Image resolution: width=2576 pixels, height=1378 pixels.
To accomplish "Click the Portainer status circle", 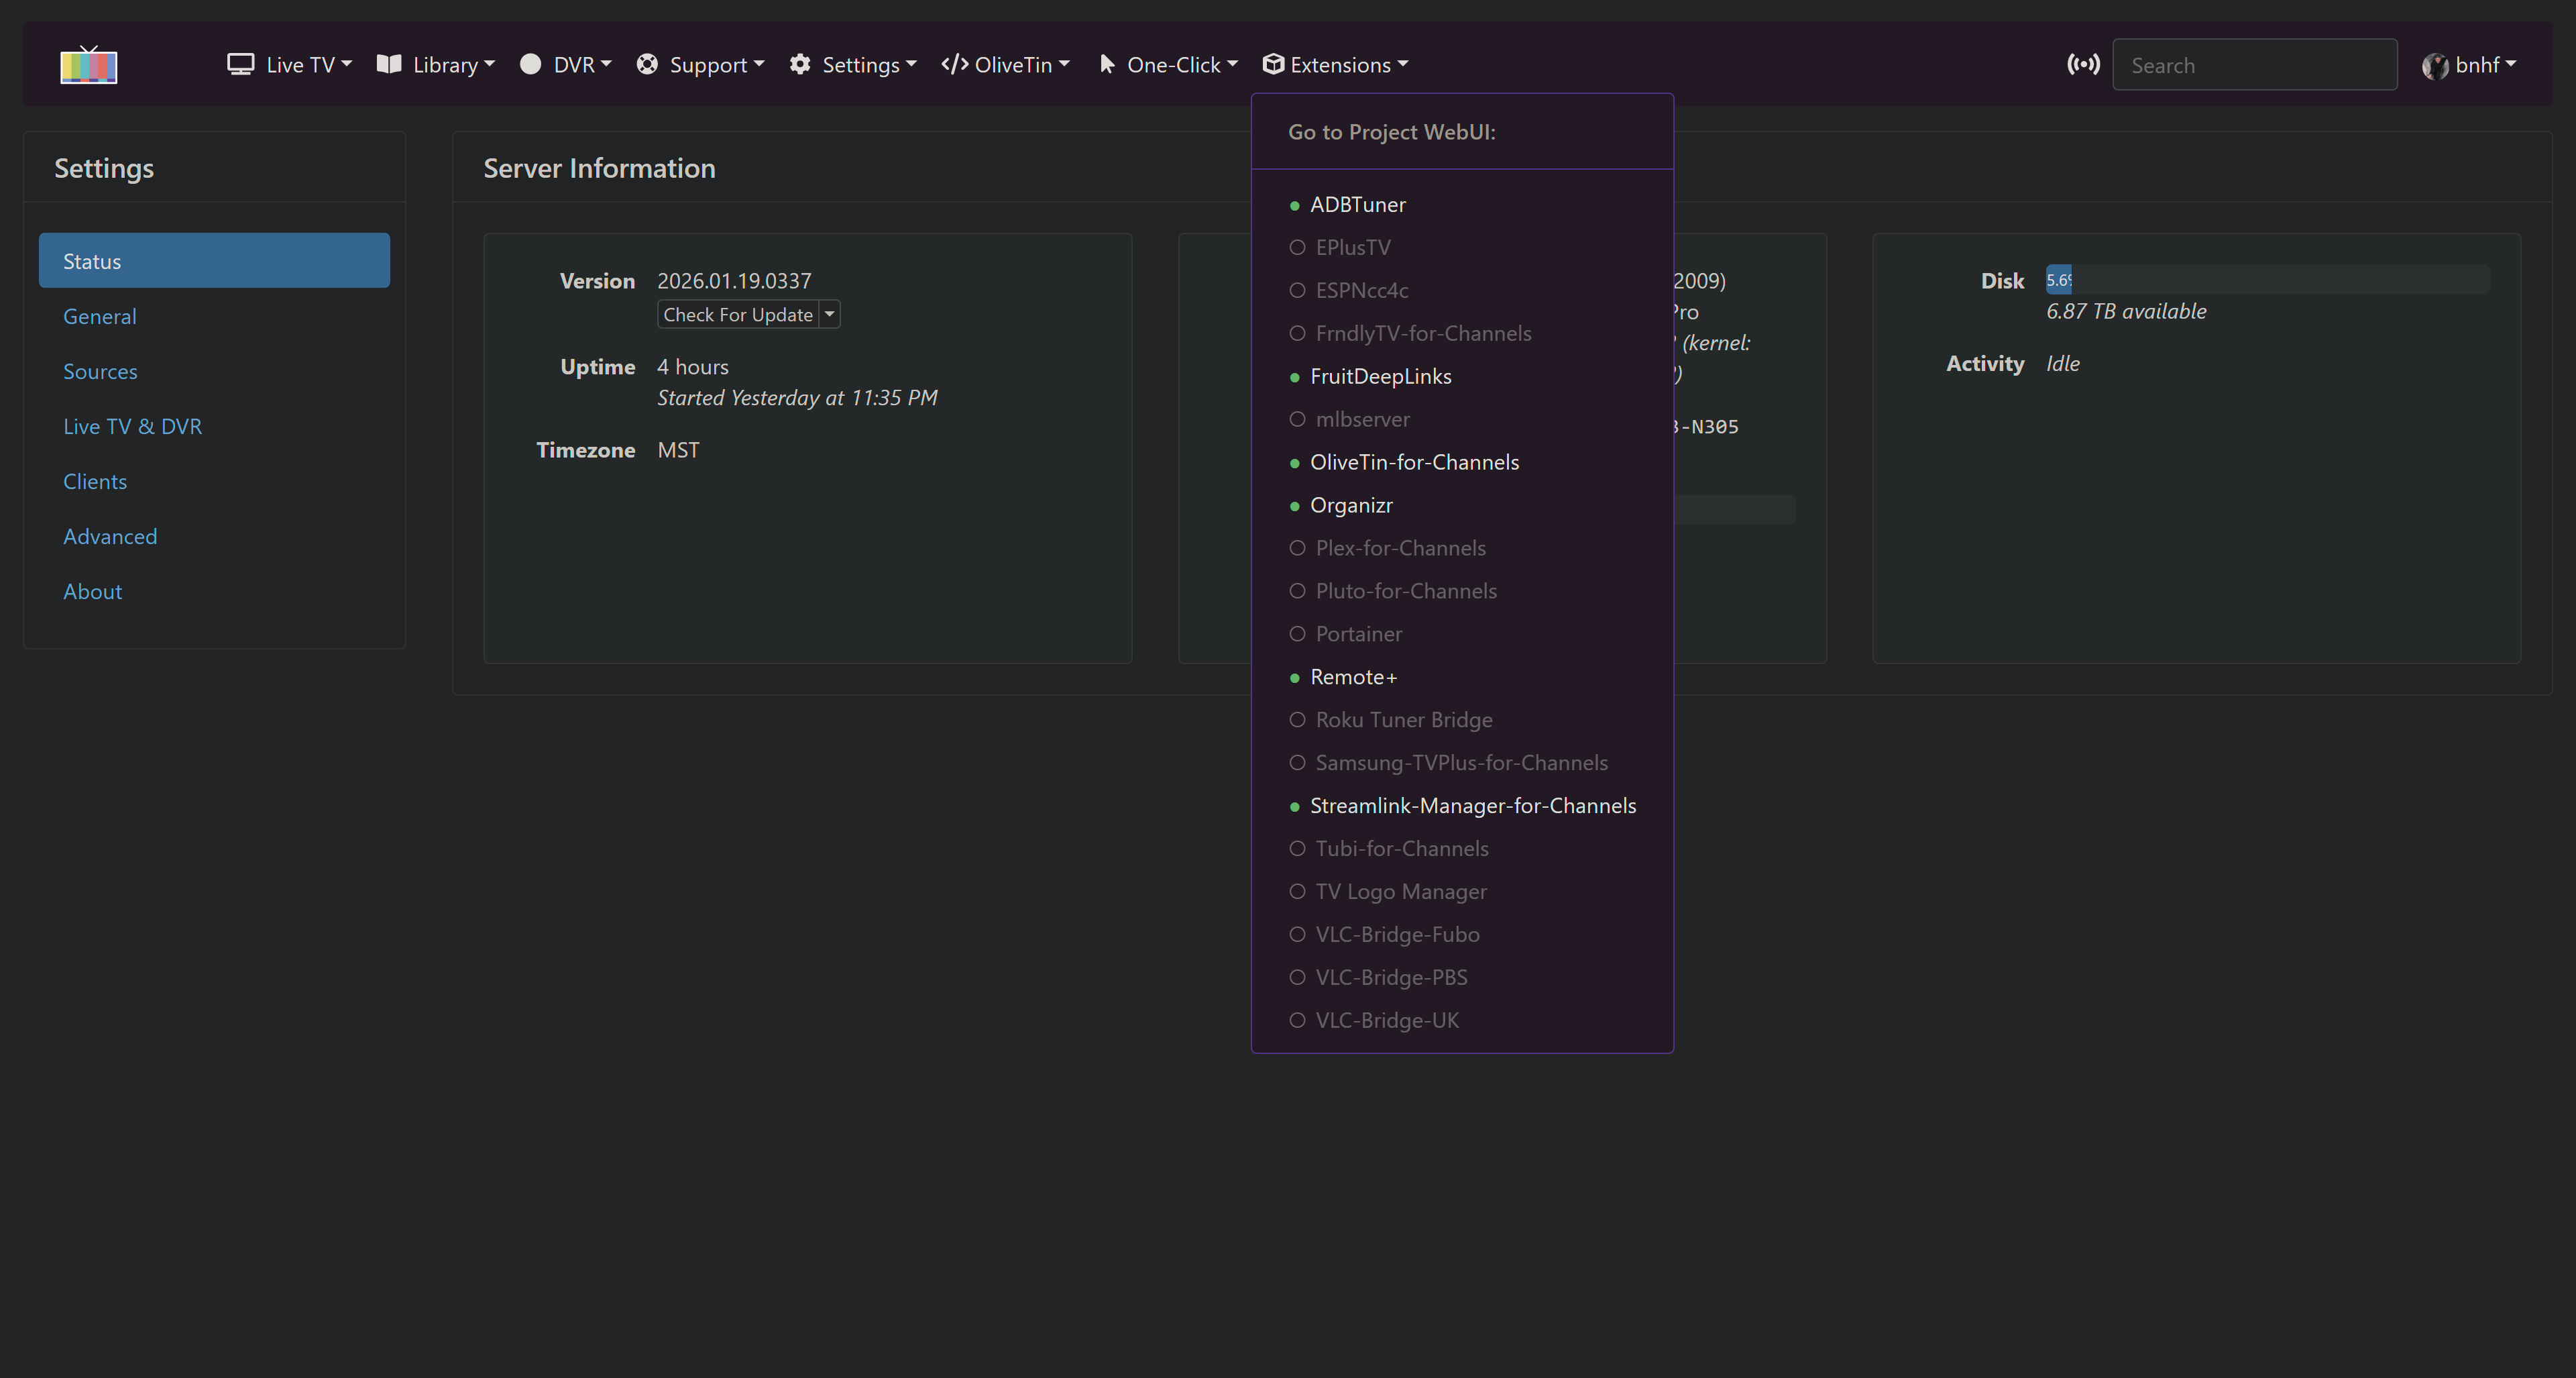I will pyautogui.click(x=1297, y=634).
